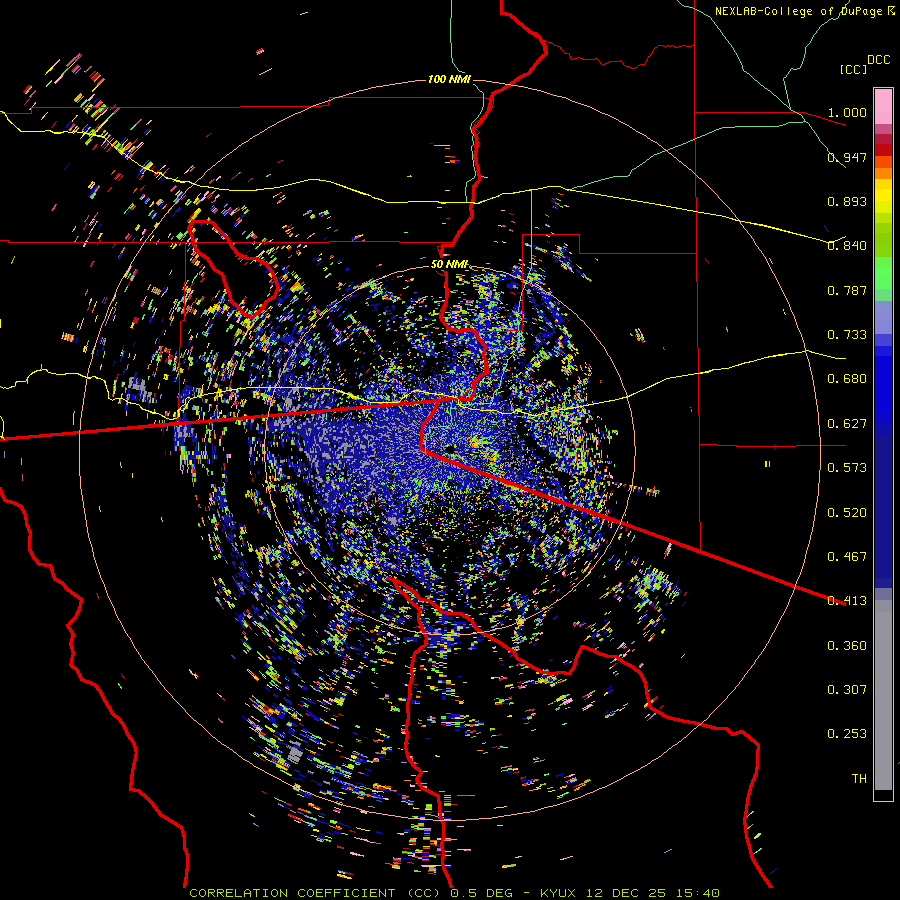Click the Correlation Coefficient caption at bottom

coord(455,893)
